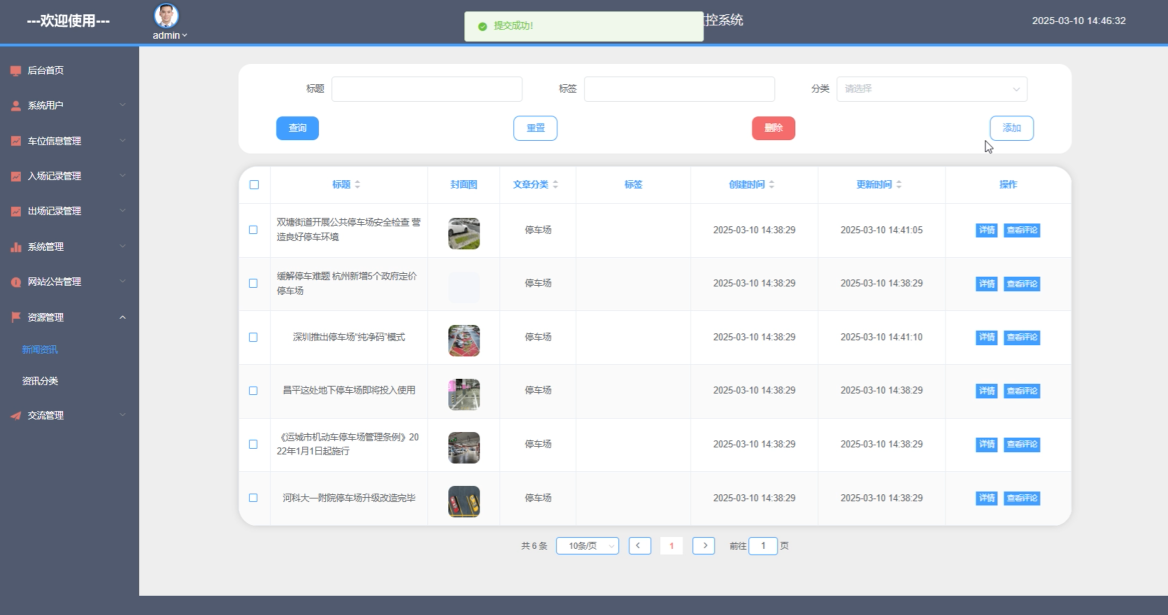Click 查看评论 for the 缓解停车难题 row
The width and height of the screenshot is (1168, 615).
(1022, 284)
